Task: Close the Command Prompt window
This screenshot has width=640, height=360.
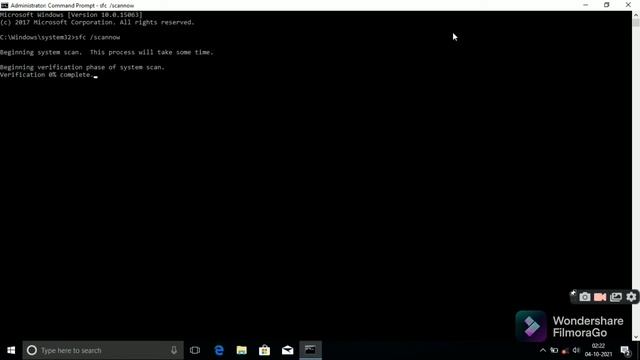Action: click(628, 5)
